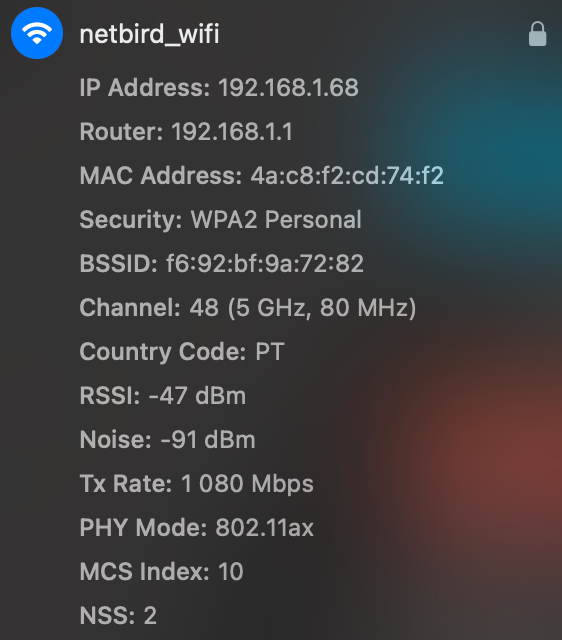Click the RSSI -47 dBm line

(163, 396)
